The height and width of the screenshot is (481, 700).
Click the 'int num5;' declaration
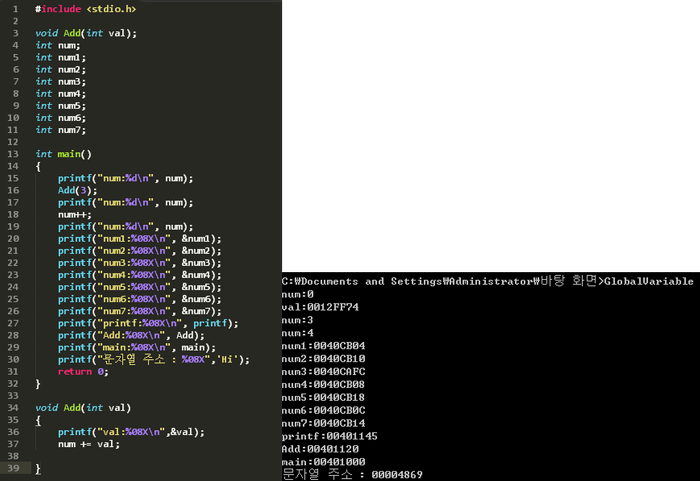pos(61,105)
